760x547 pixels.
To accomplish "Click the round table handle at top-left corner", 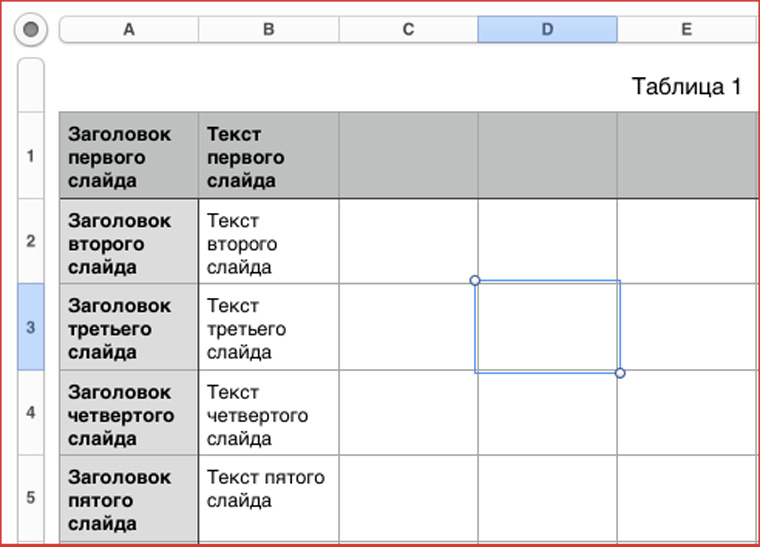I will click(31, 30).
